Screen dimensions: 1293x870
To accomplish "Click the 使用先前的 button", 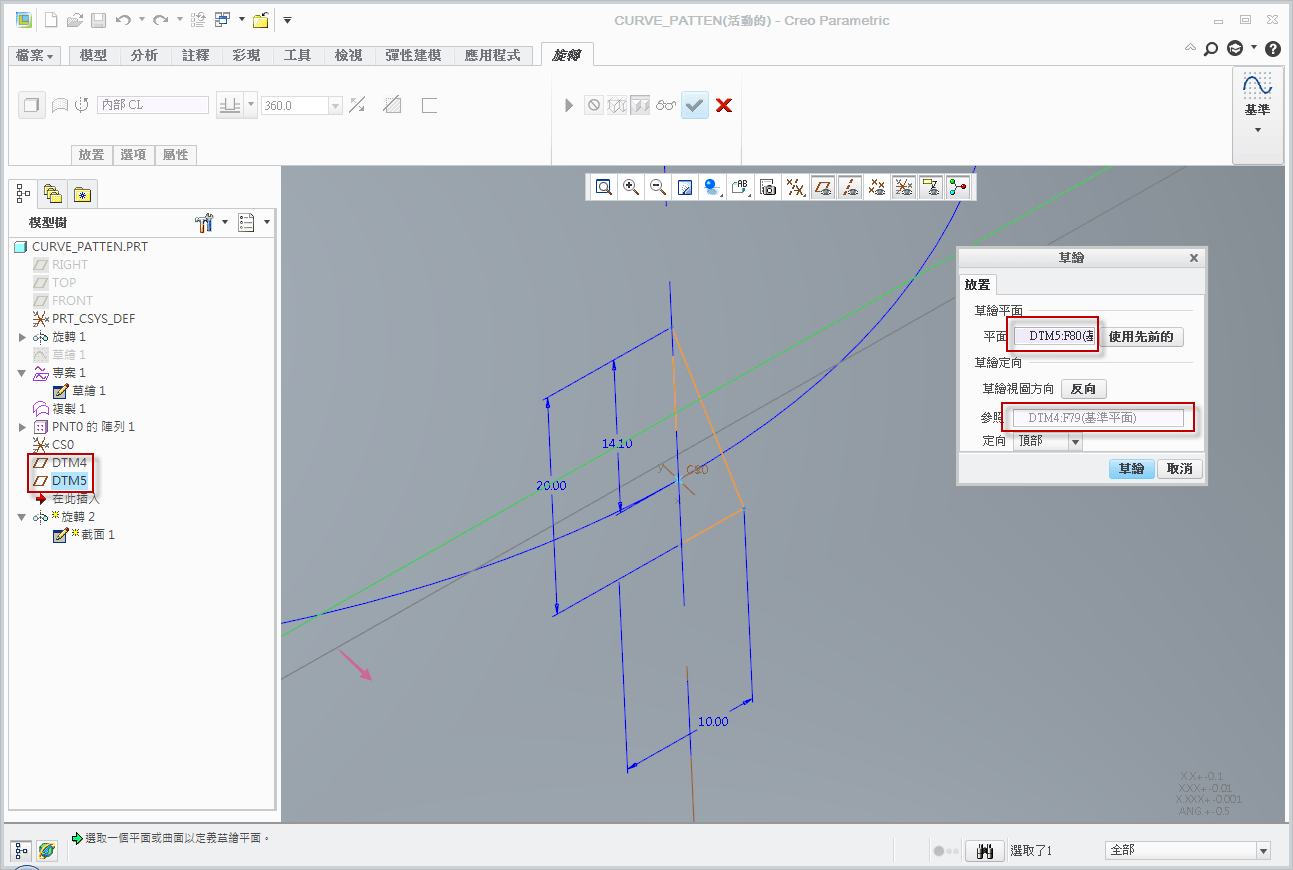I will [1141, 337].
